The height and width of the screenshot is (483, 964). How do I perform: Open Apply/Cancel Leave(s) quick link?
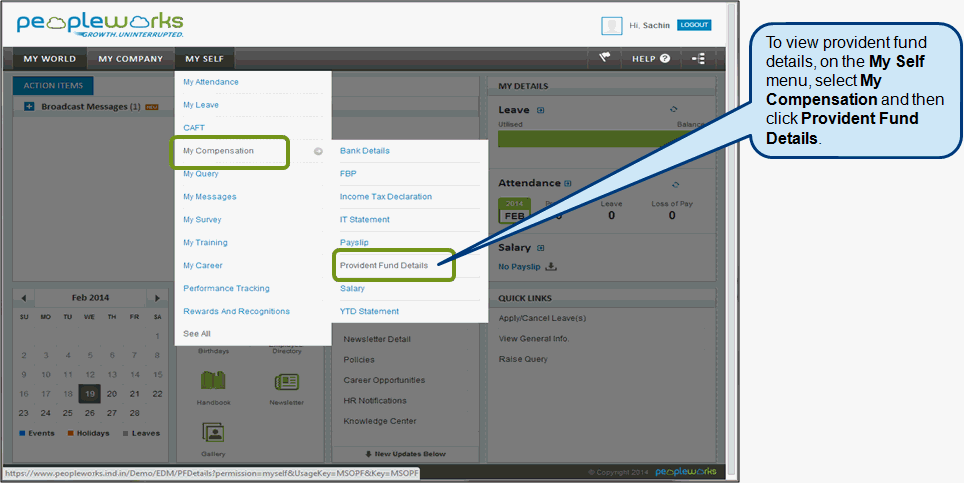(x=542, y=318)
